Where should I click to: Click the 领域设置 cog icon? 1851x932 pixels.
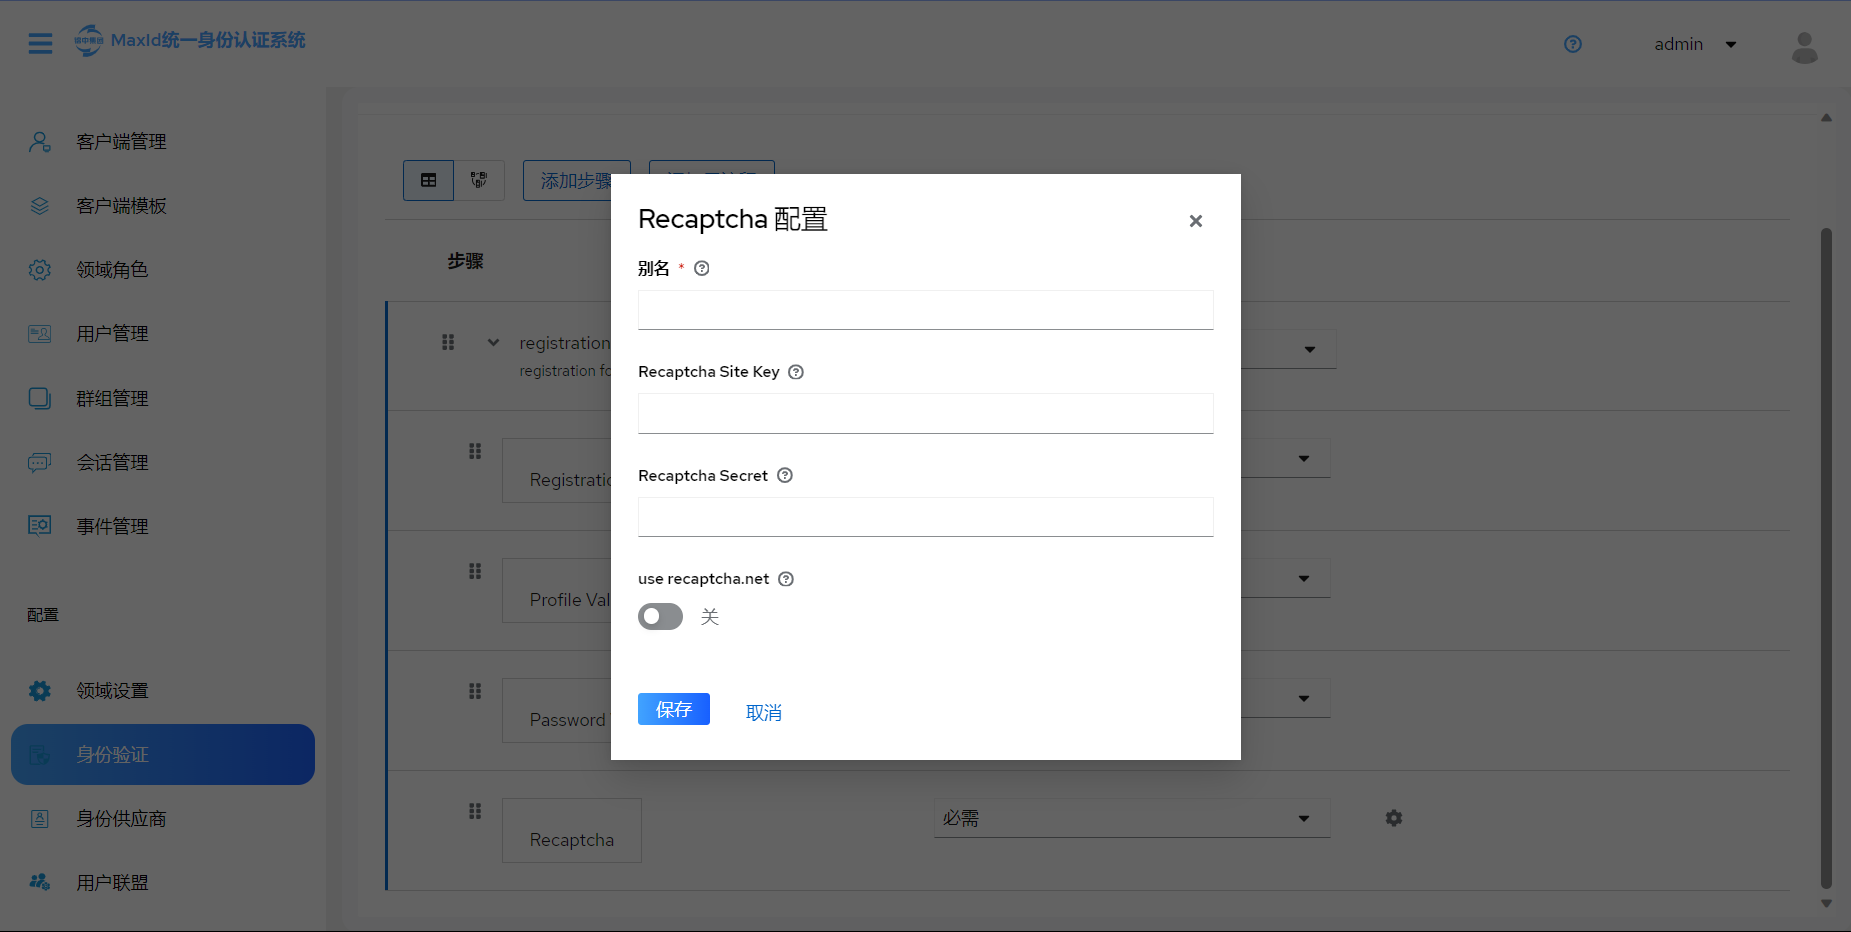pos(40,690)
